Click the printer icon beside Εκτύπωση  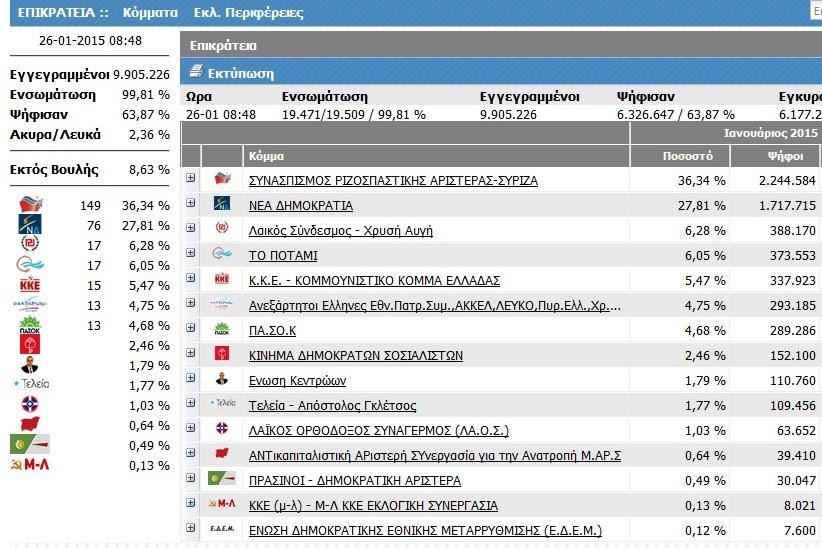196,71
